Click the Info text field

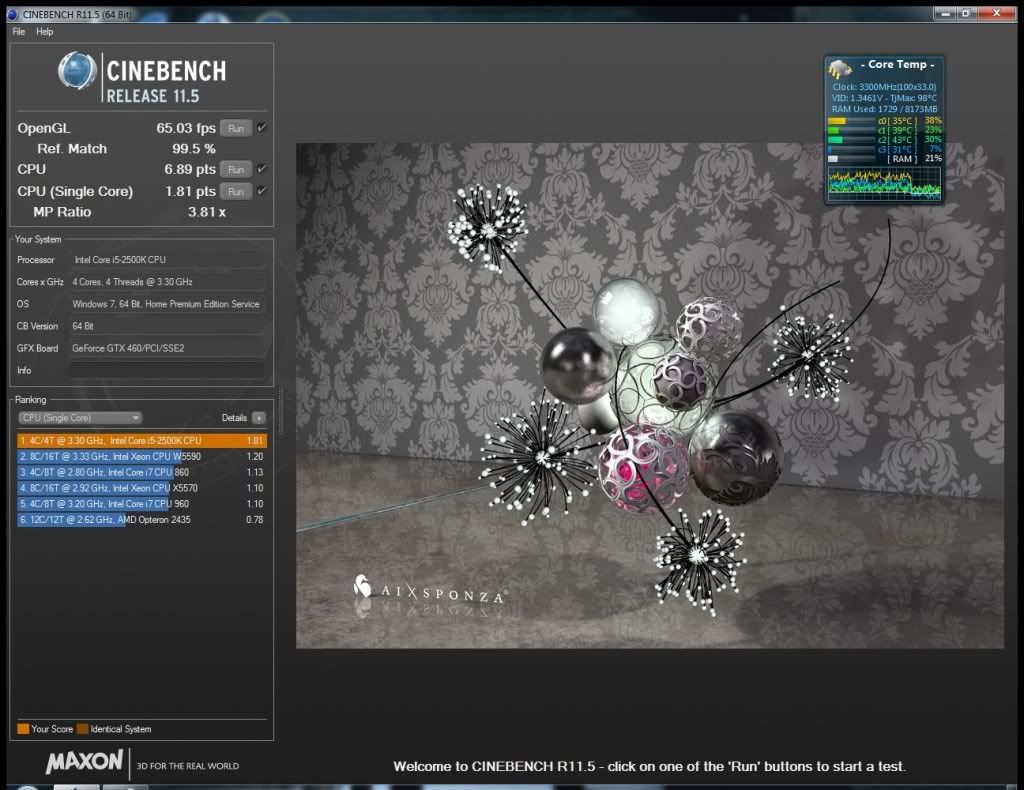(167, 370)
